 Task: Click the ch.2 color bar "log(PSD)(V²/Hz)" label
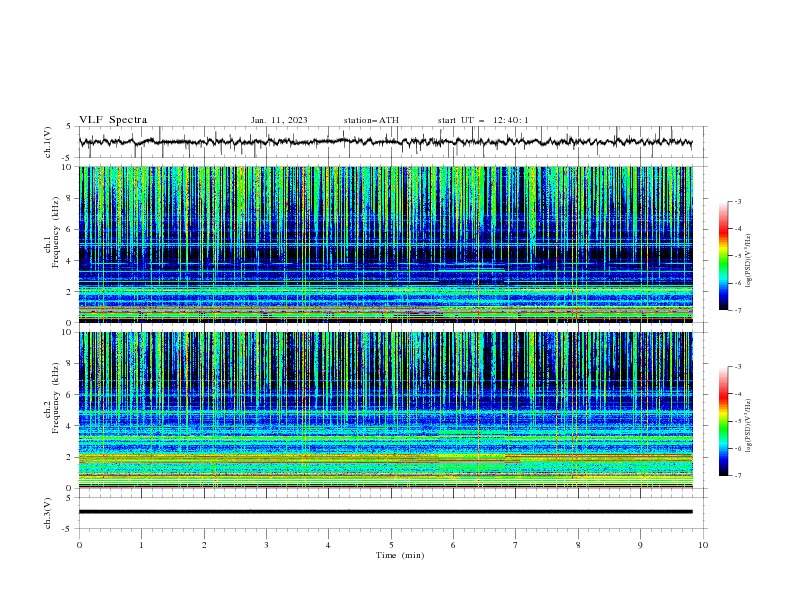[x=748, y=426]
